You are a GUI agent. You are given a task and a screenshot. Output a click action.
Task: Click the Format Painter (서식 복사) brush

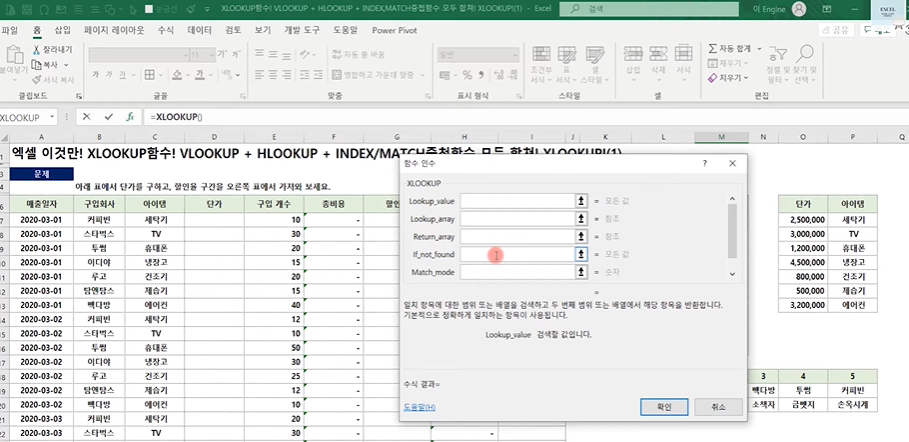[x=53, y=79]
